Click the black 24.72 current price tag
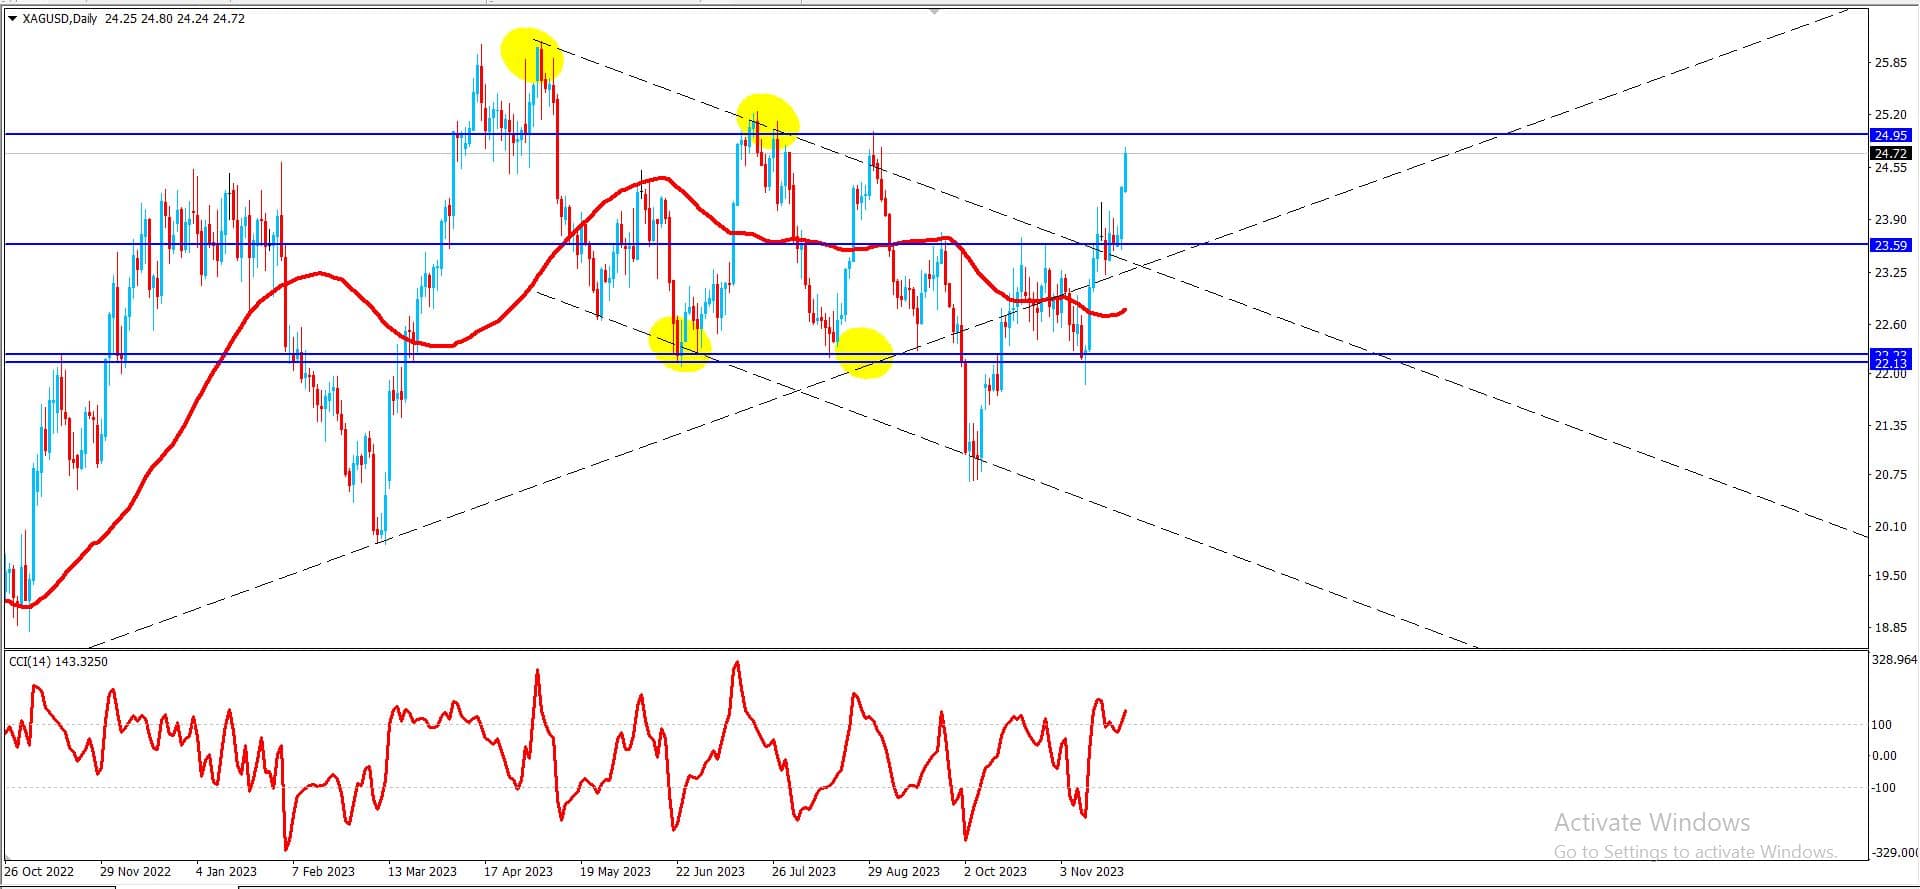This screenshot has width=1920, height=889. coord(1890,153)
